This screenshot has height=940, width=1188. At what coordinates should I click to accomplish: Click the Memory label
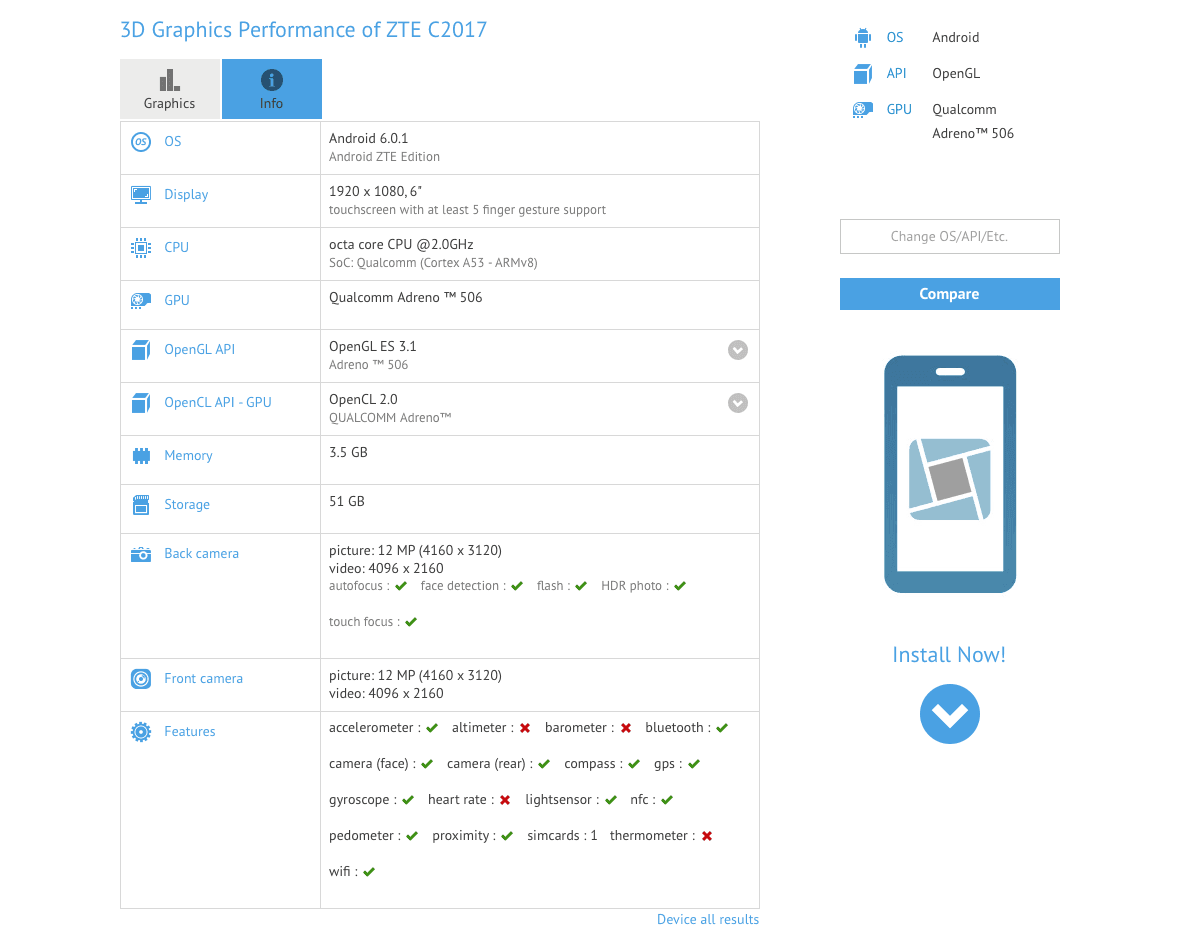(x=189, y=456)
